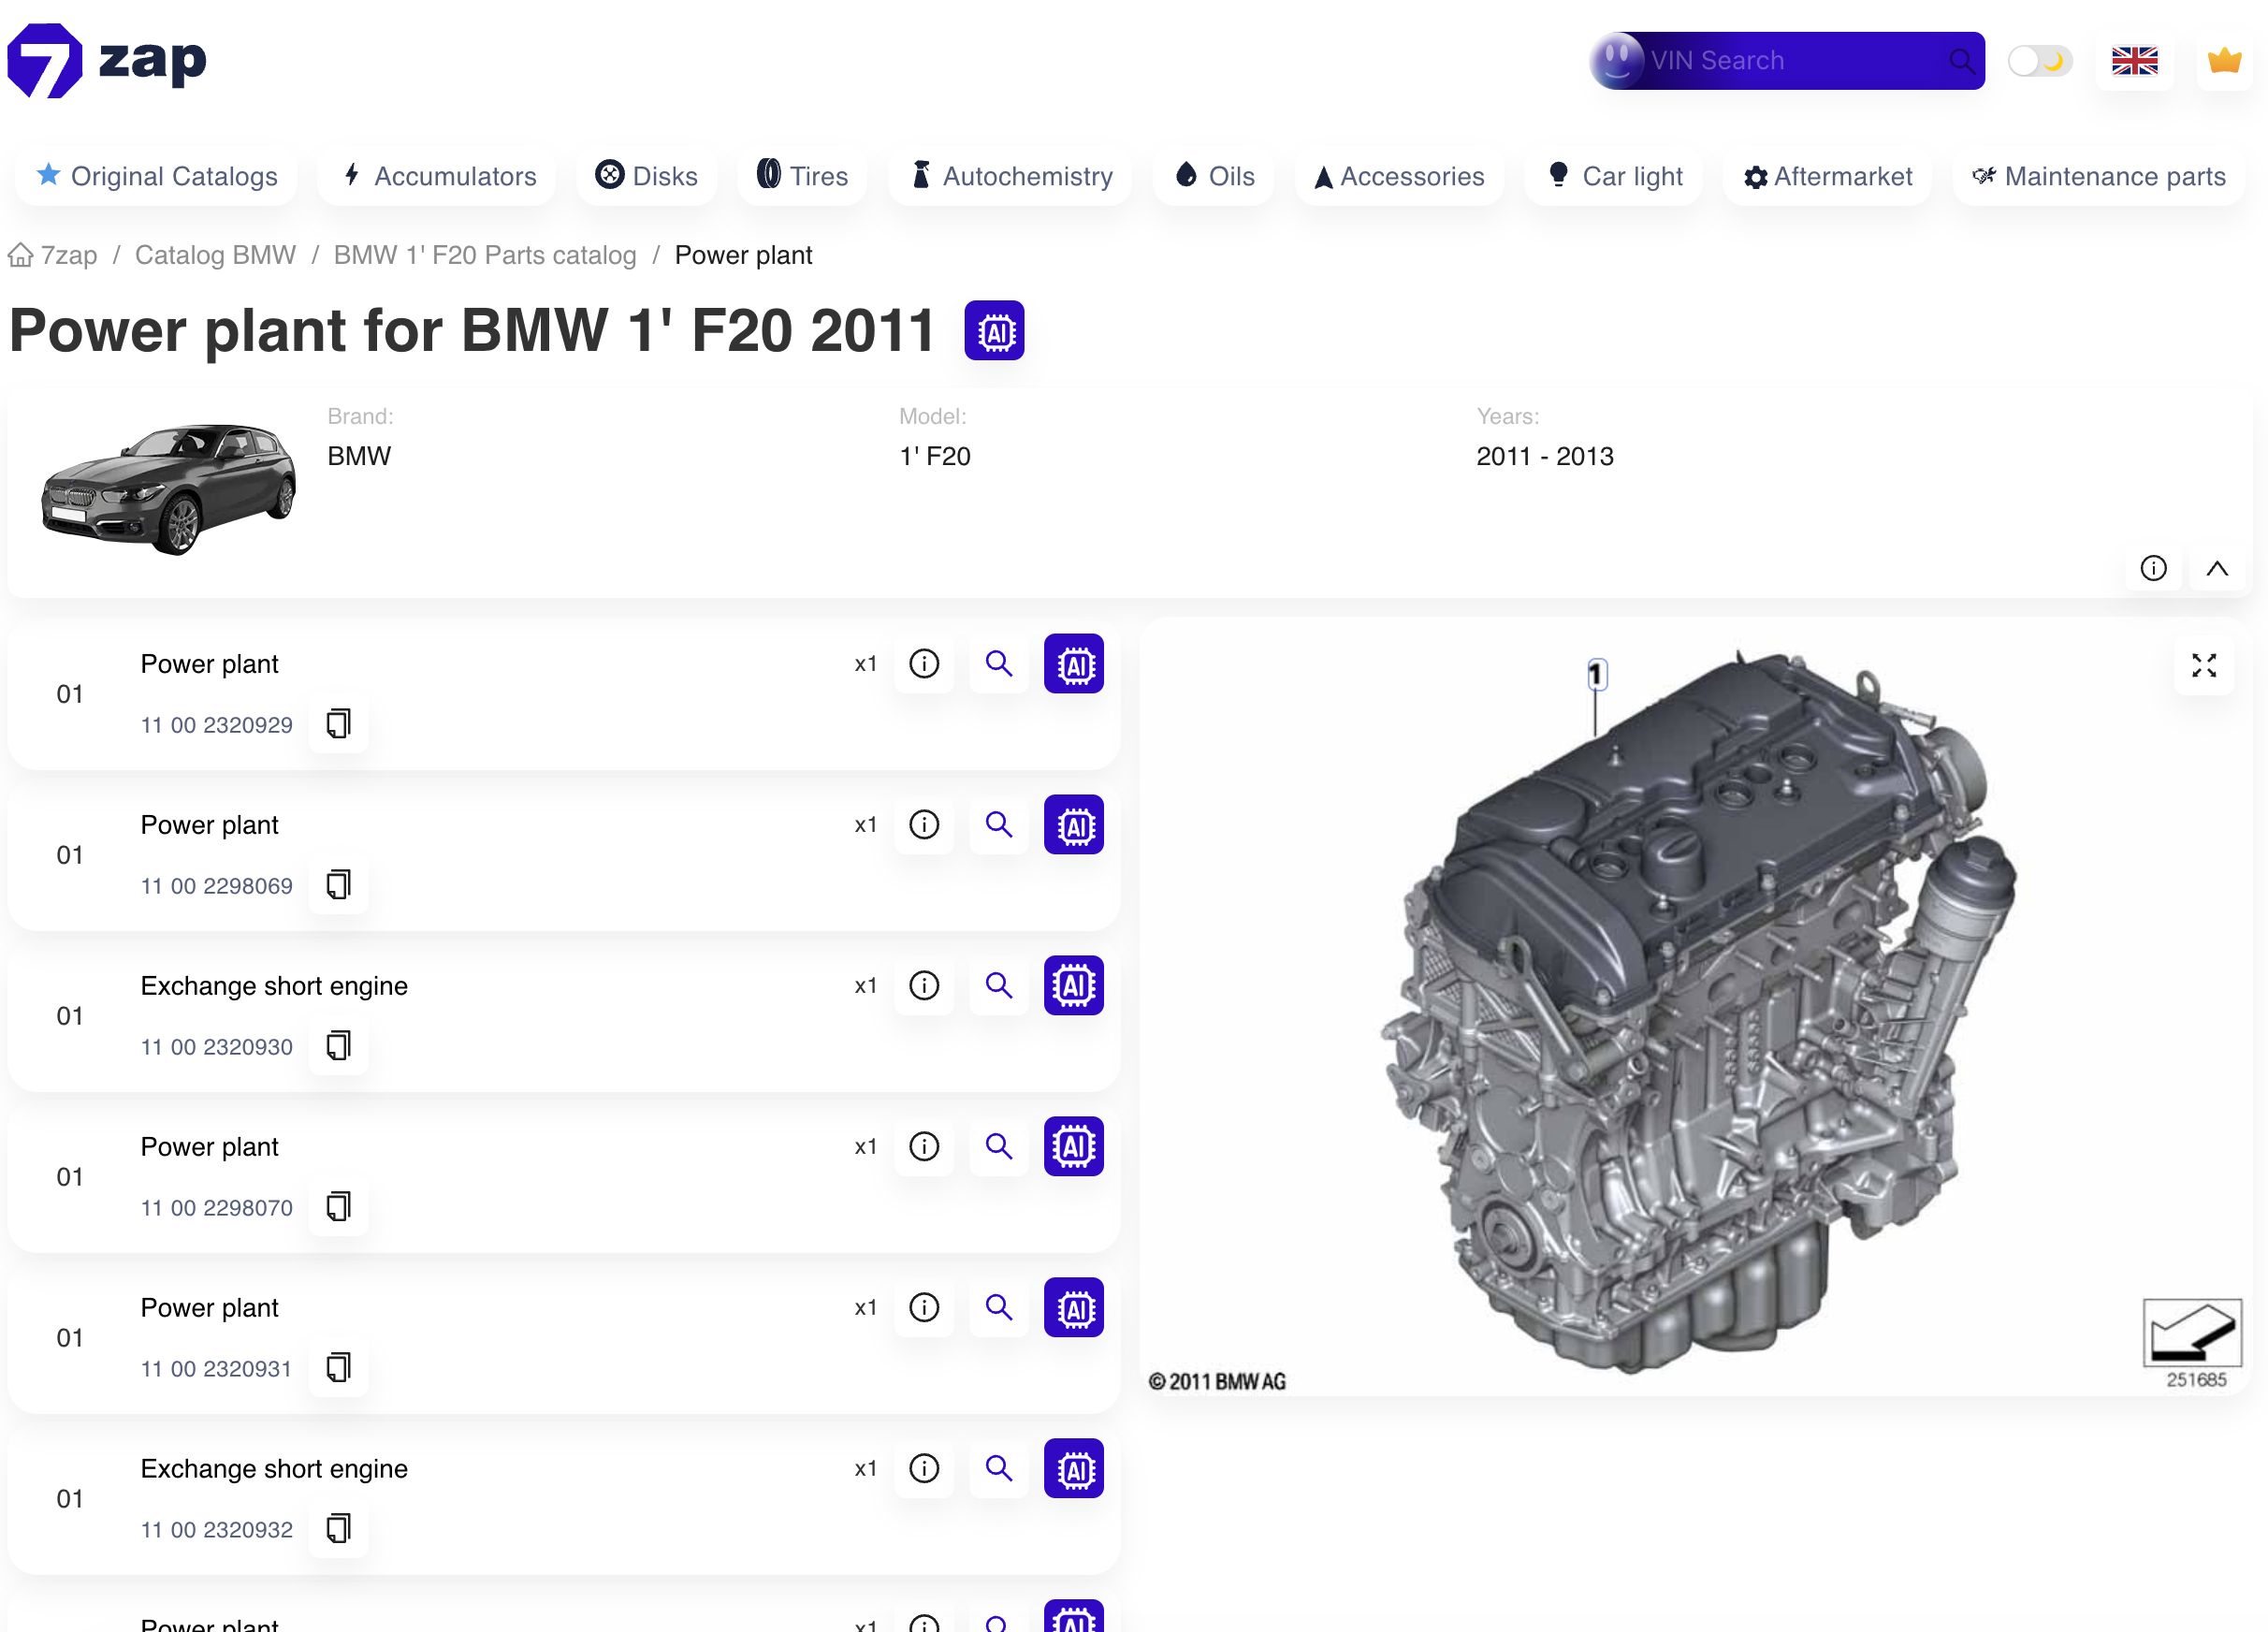Expand the engine diagram to fullscreen

pyautogui.click(x=2204, y=666)
